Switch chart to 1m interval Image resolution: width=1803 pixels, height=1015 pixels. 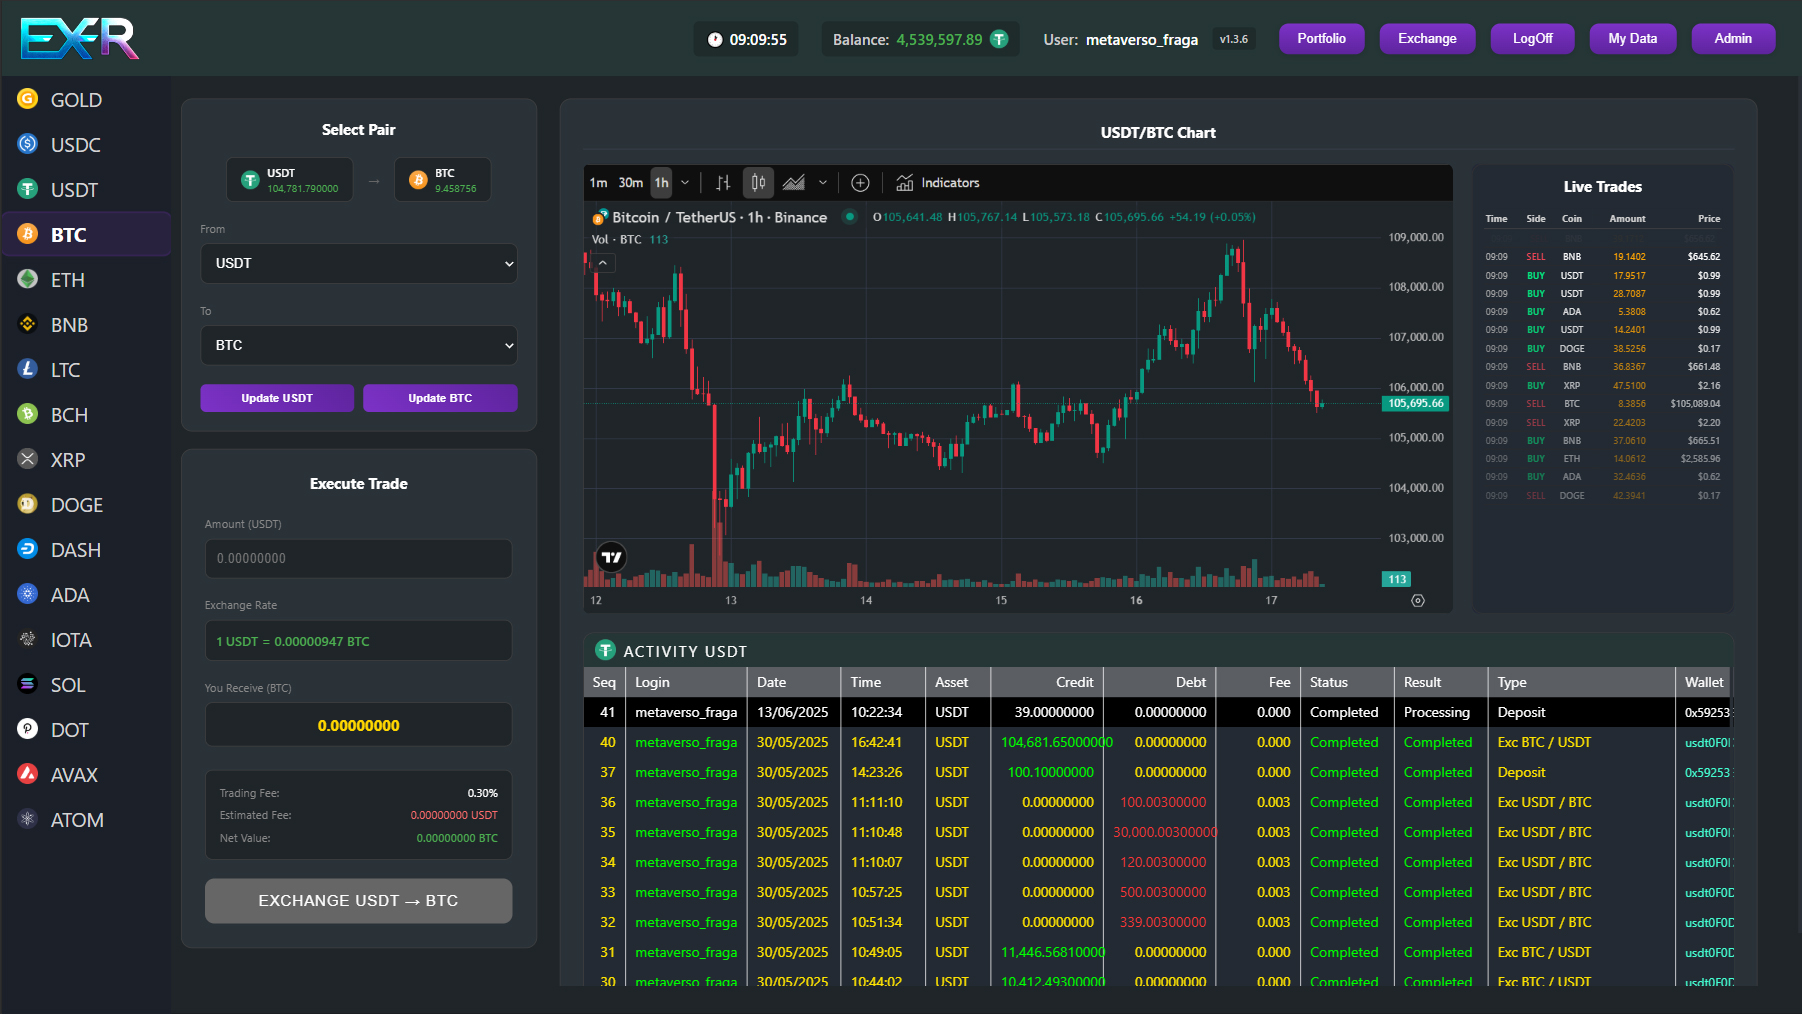(x=598, y=183)
